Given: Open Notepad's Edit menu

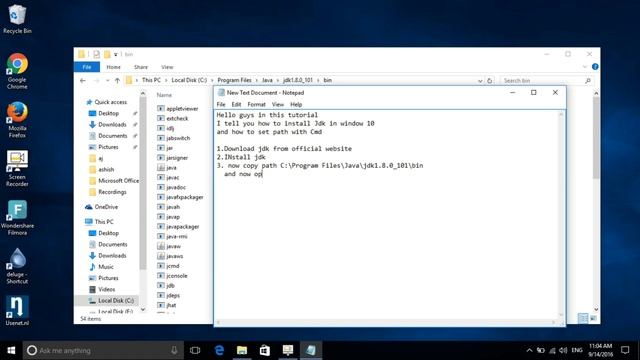Looking at the screenshot, I should point(236,104).
